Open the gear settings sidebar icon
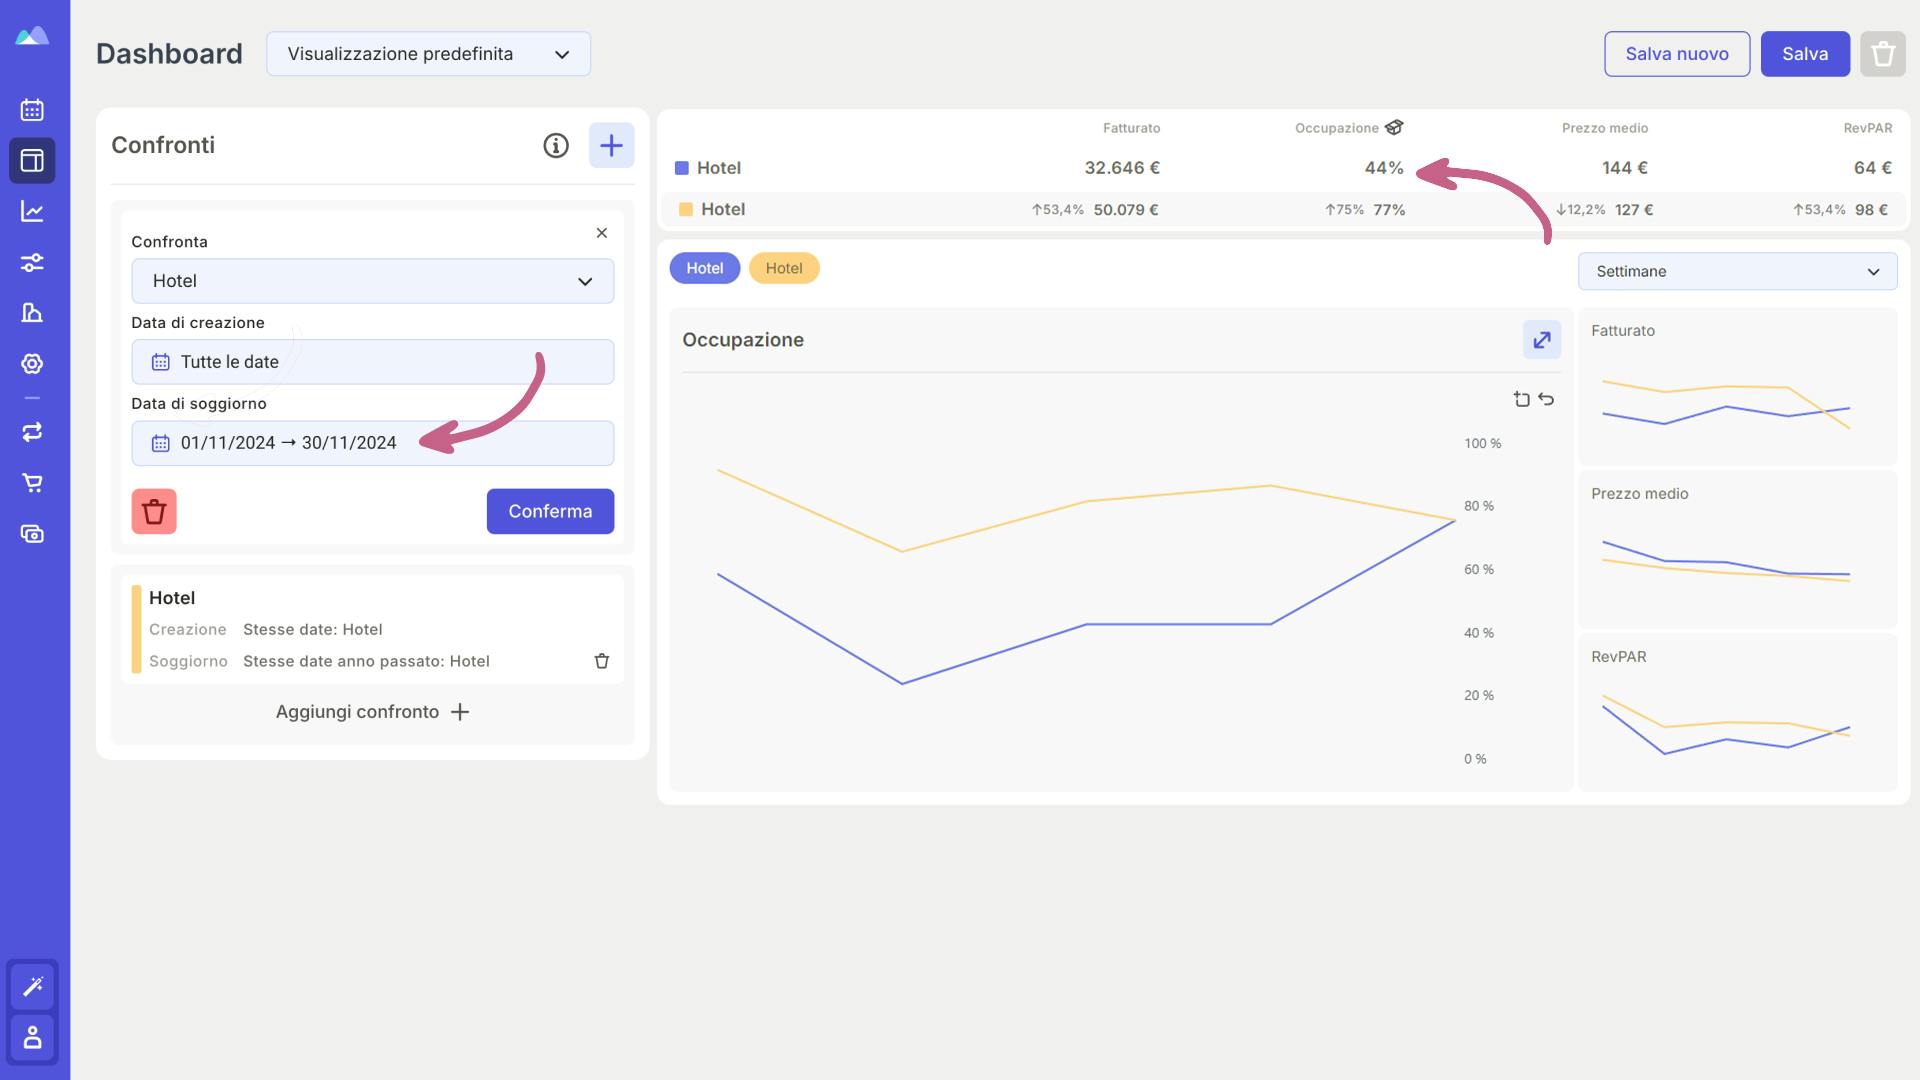This screenshot has height=1080, width=1920. pyautogui.click(x=32, y=364)
